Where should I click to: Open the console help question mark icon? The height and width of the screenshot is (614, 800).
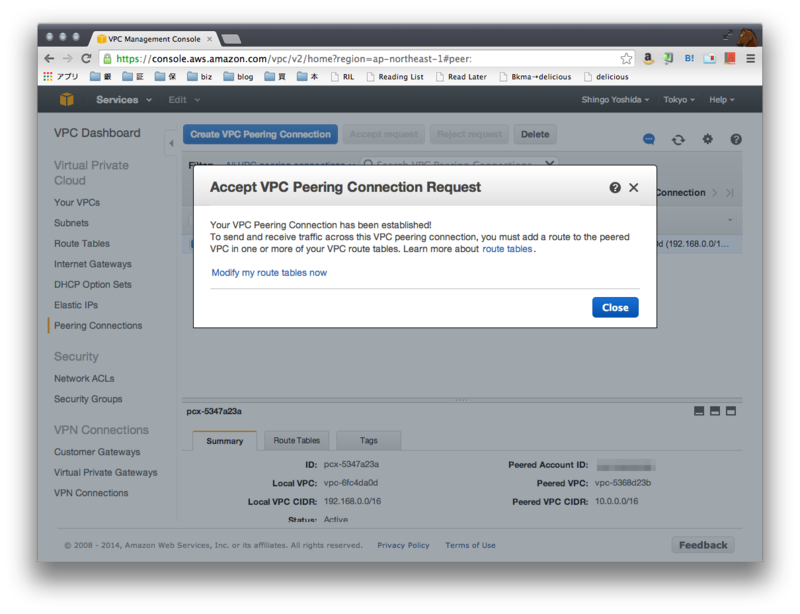[x=736, y=139]
